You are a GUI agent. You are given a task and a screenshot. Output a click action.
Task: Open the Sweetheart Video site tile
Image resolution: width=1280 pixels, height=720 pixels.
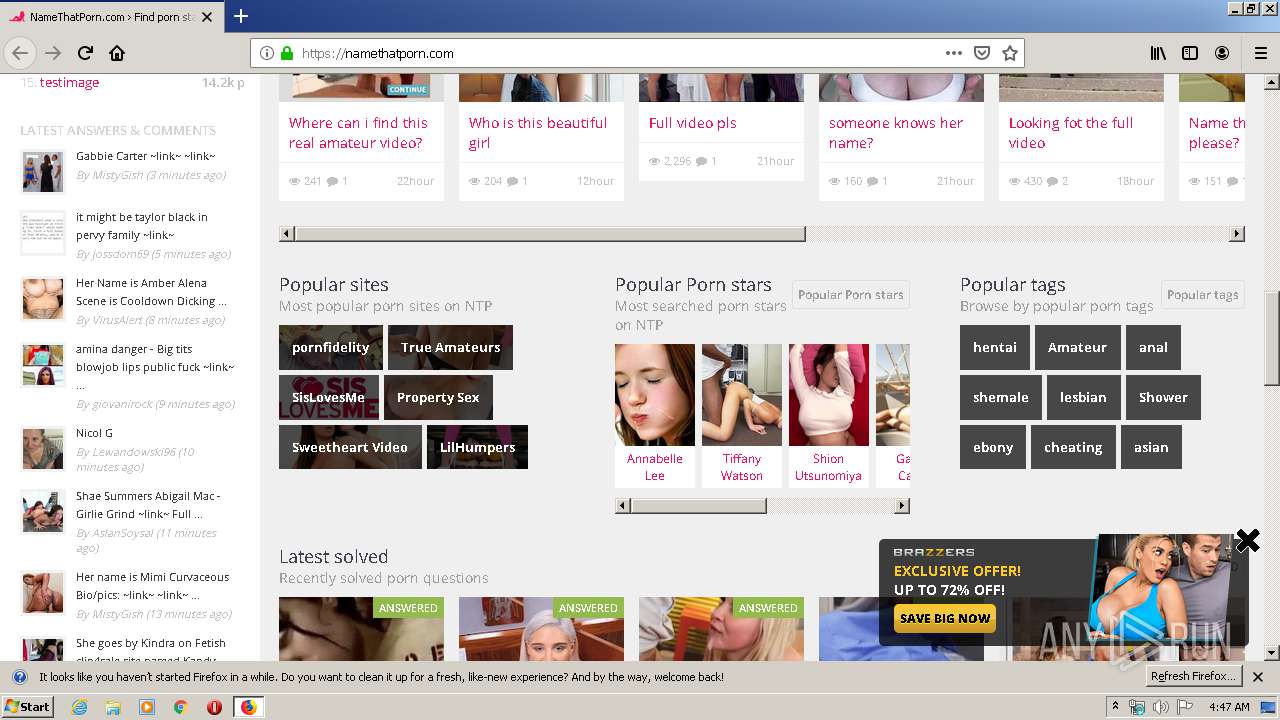point(350,447)
